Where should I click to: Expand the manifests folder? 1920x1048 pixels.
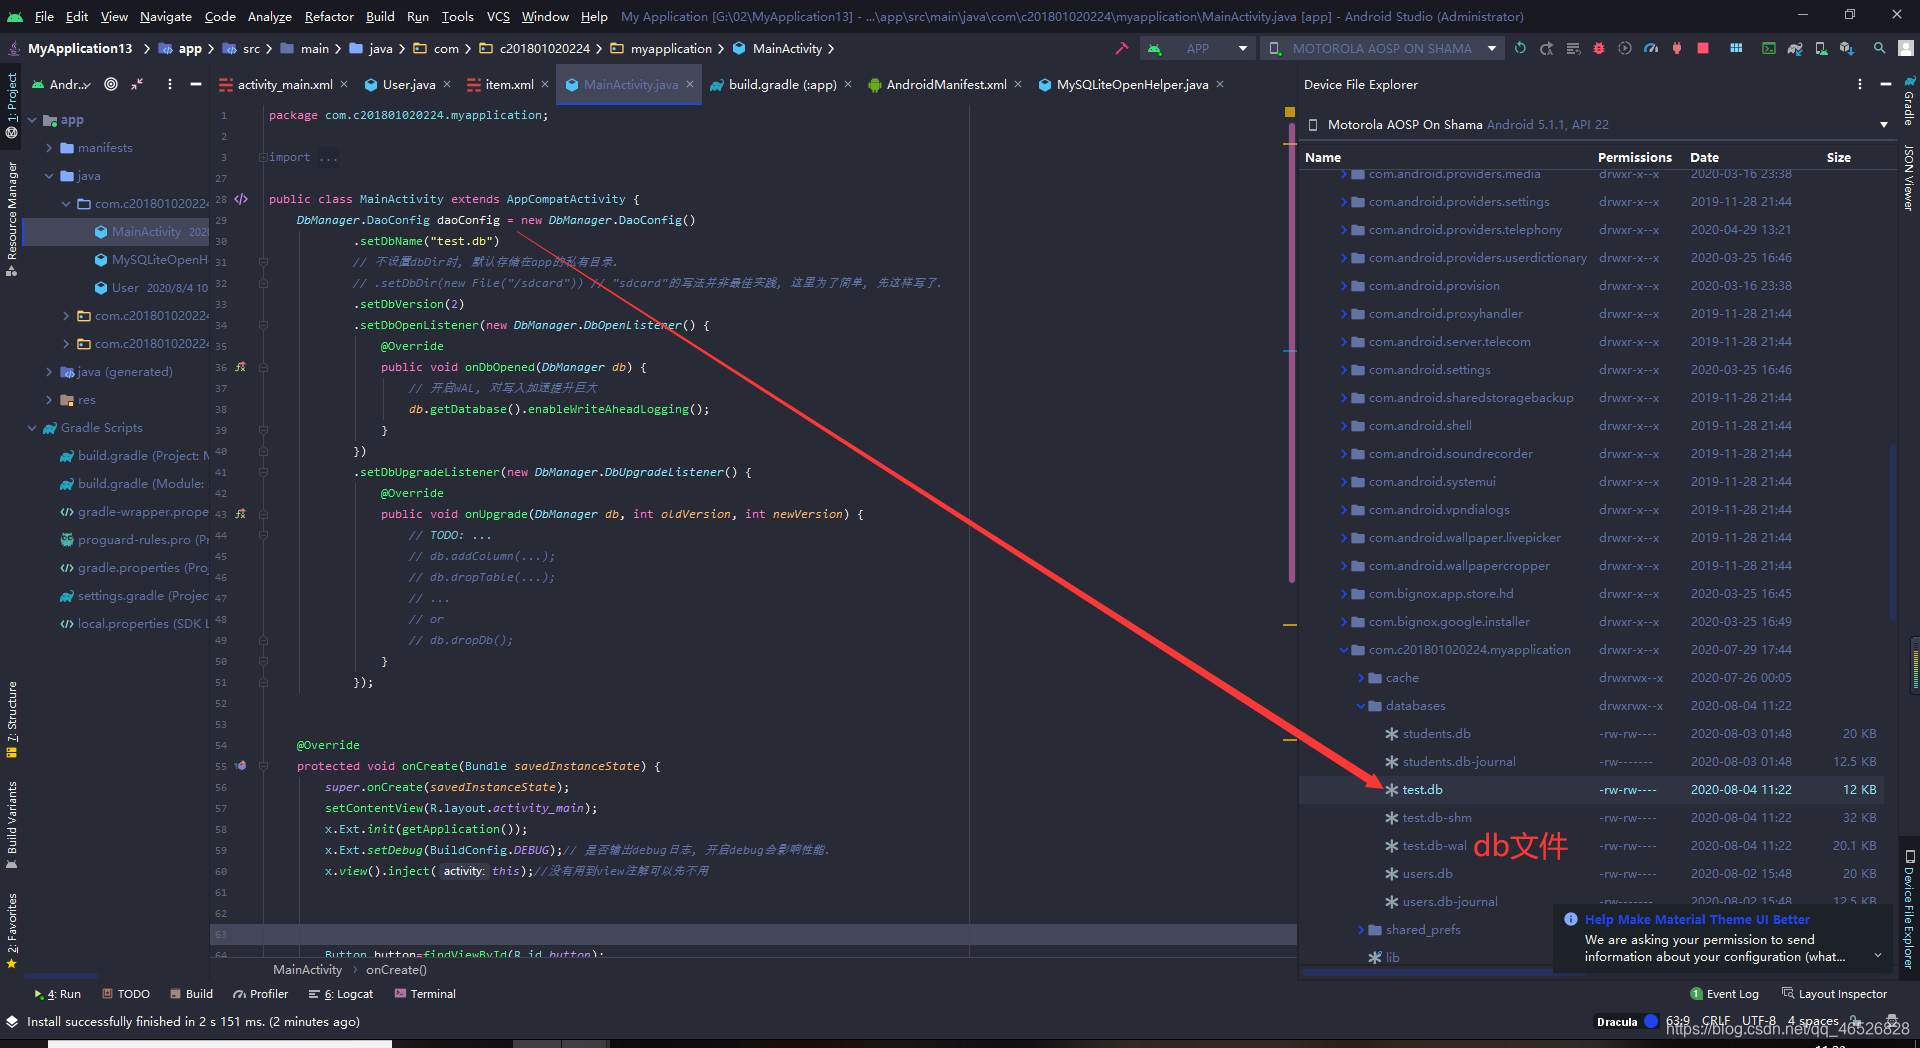coord(49,148)
